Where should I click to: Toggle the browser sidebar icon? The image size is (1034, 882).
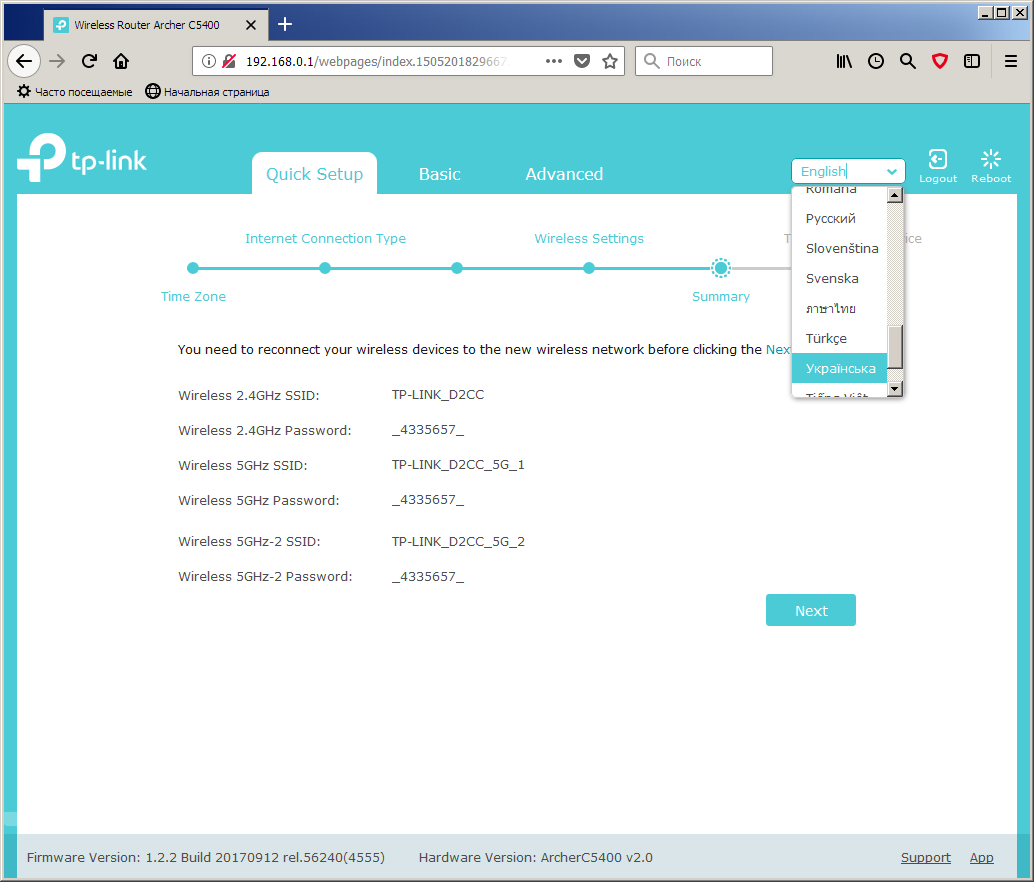point(972,61)
